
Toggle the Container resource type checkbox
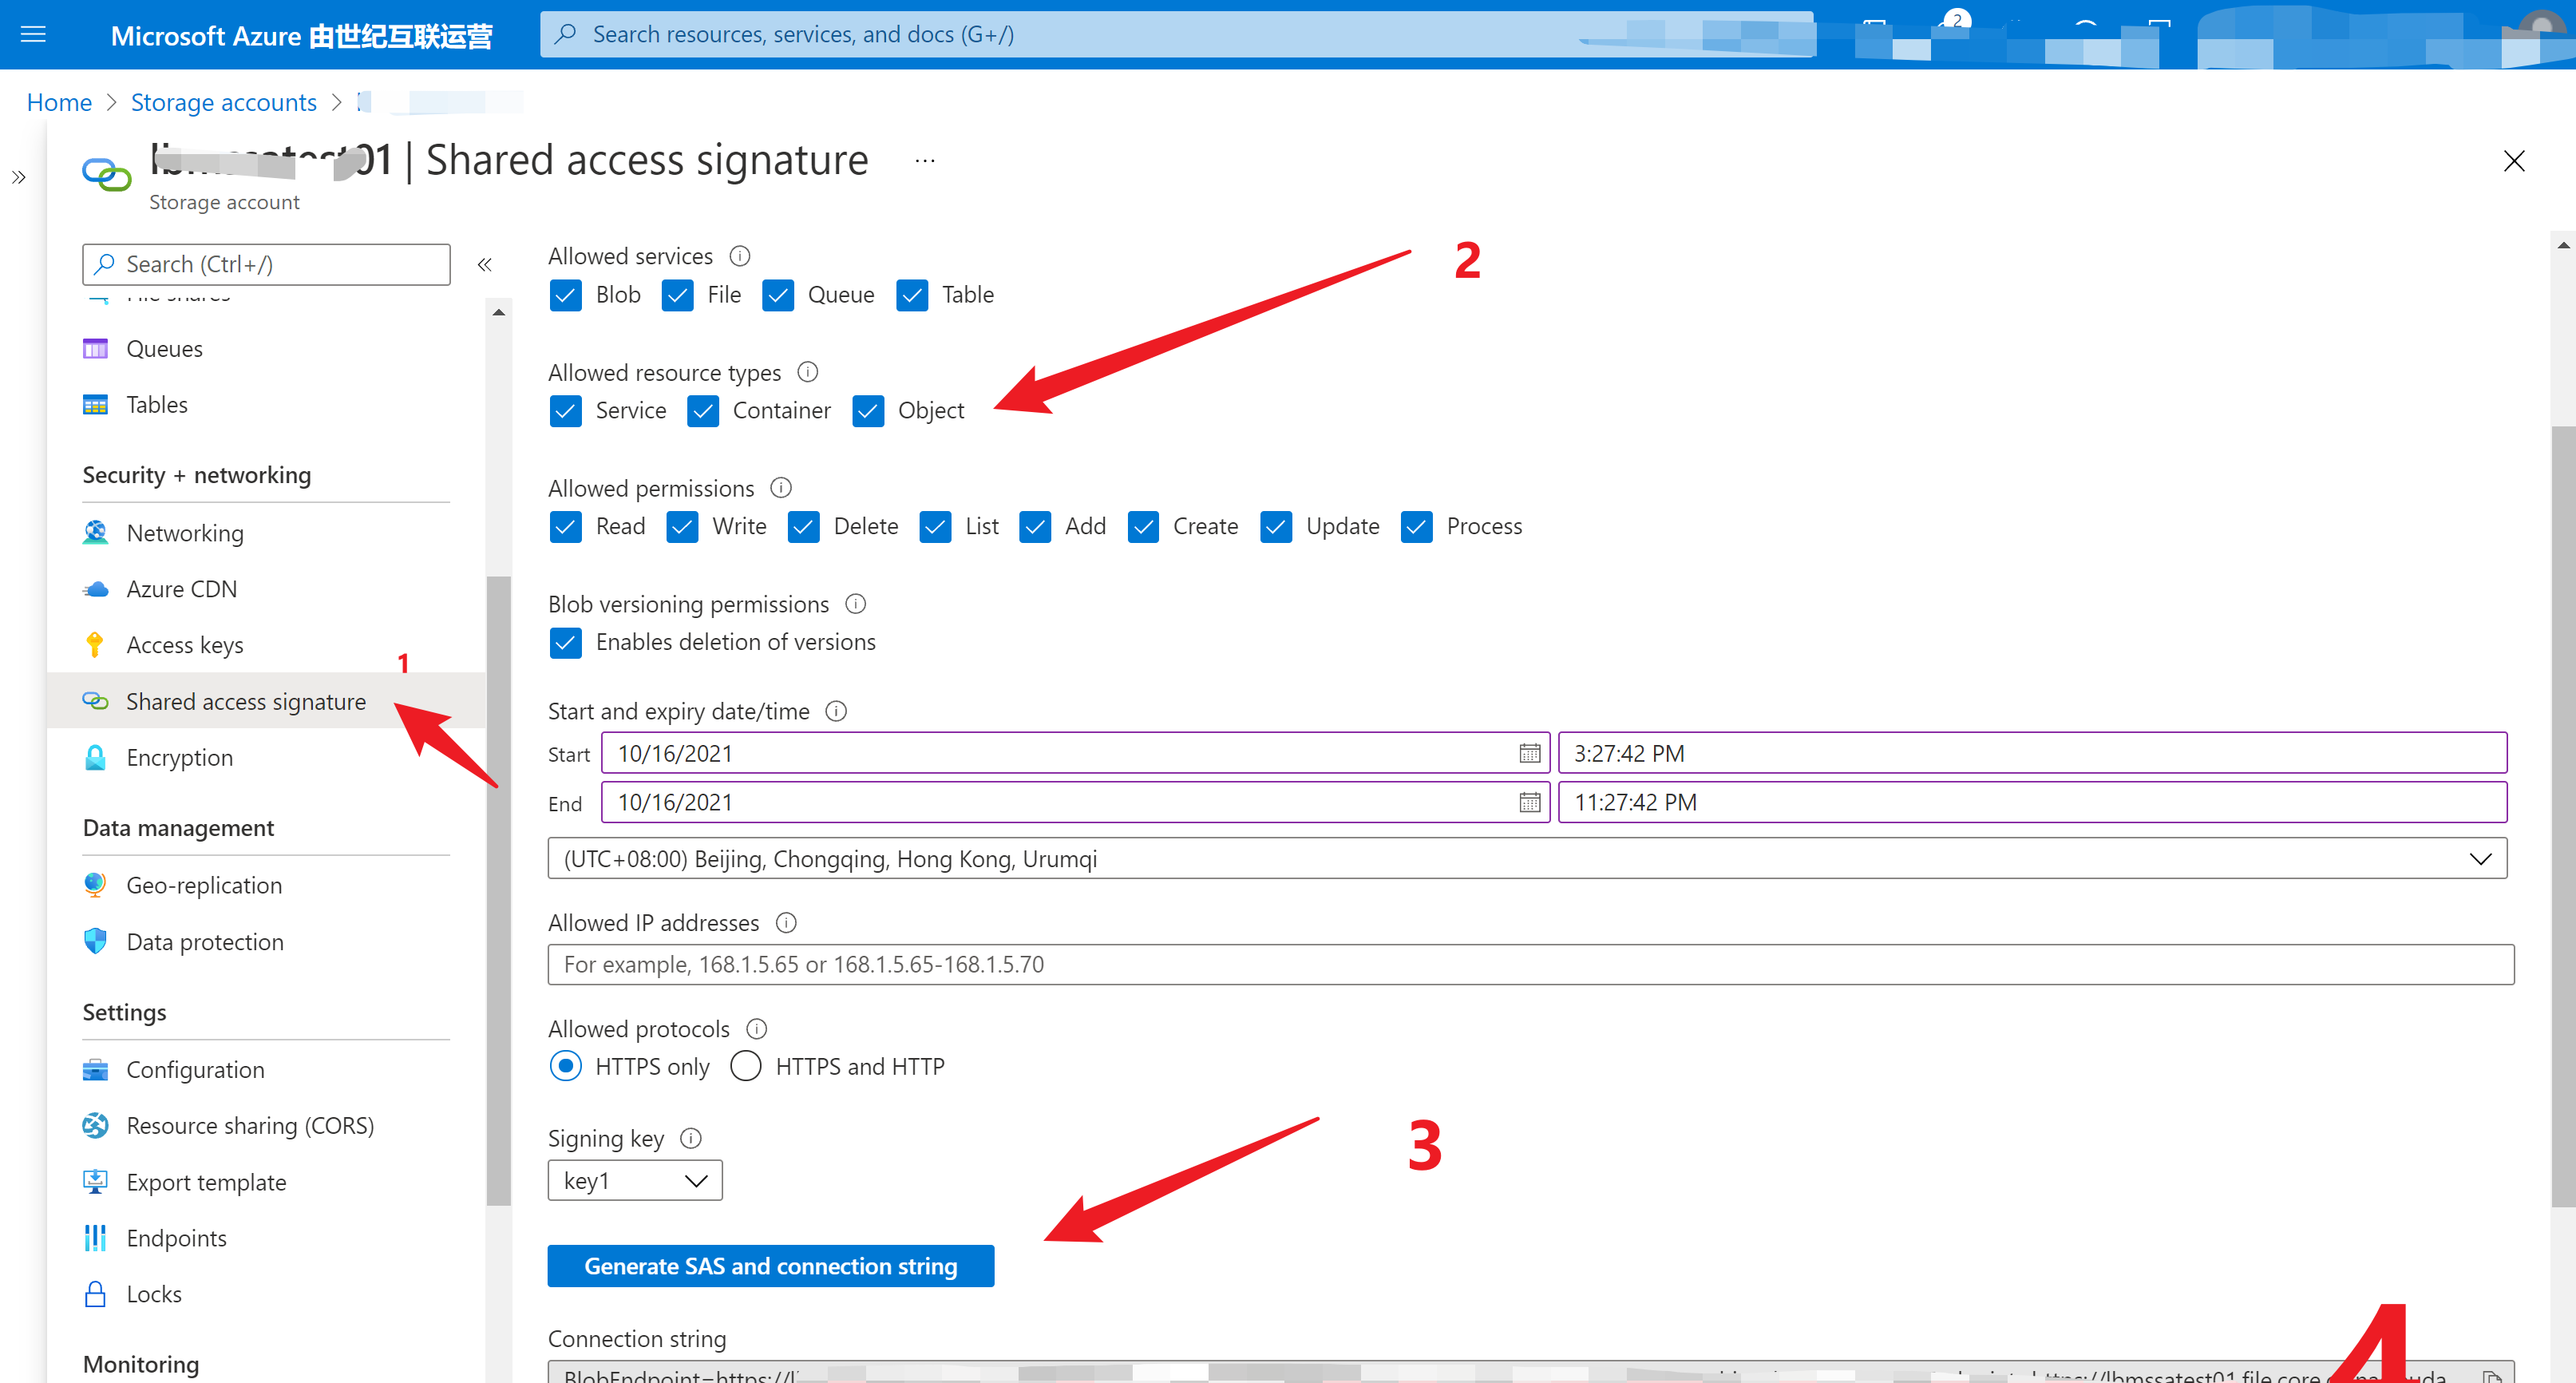(702, 411)
